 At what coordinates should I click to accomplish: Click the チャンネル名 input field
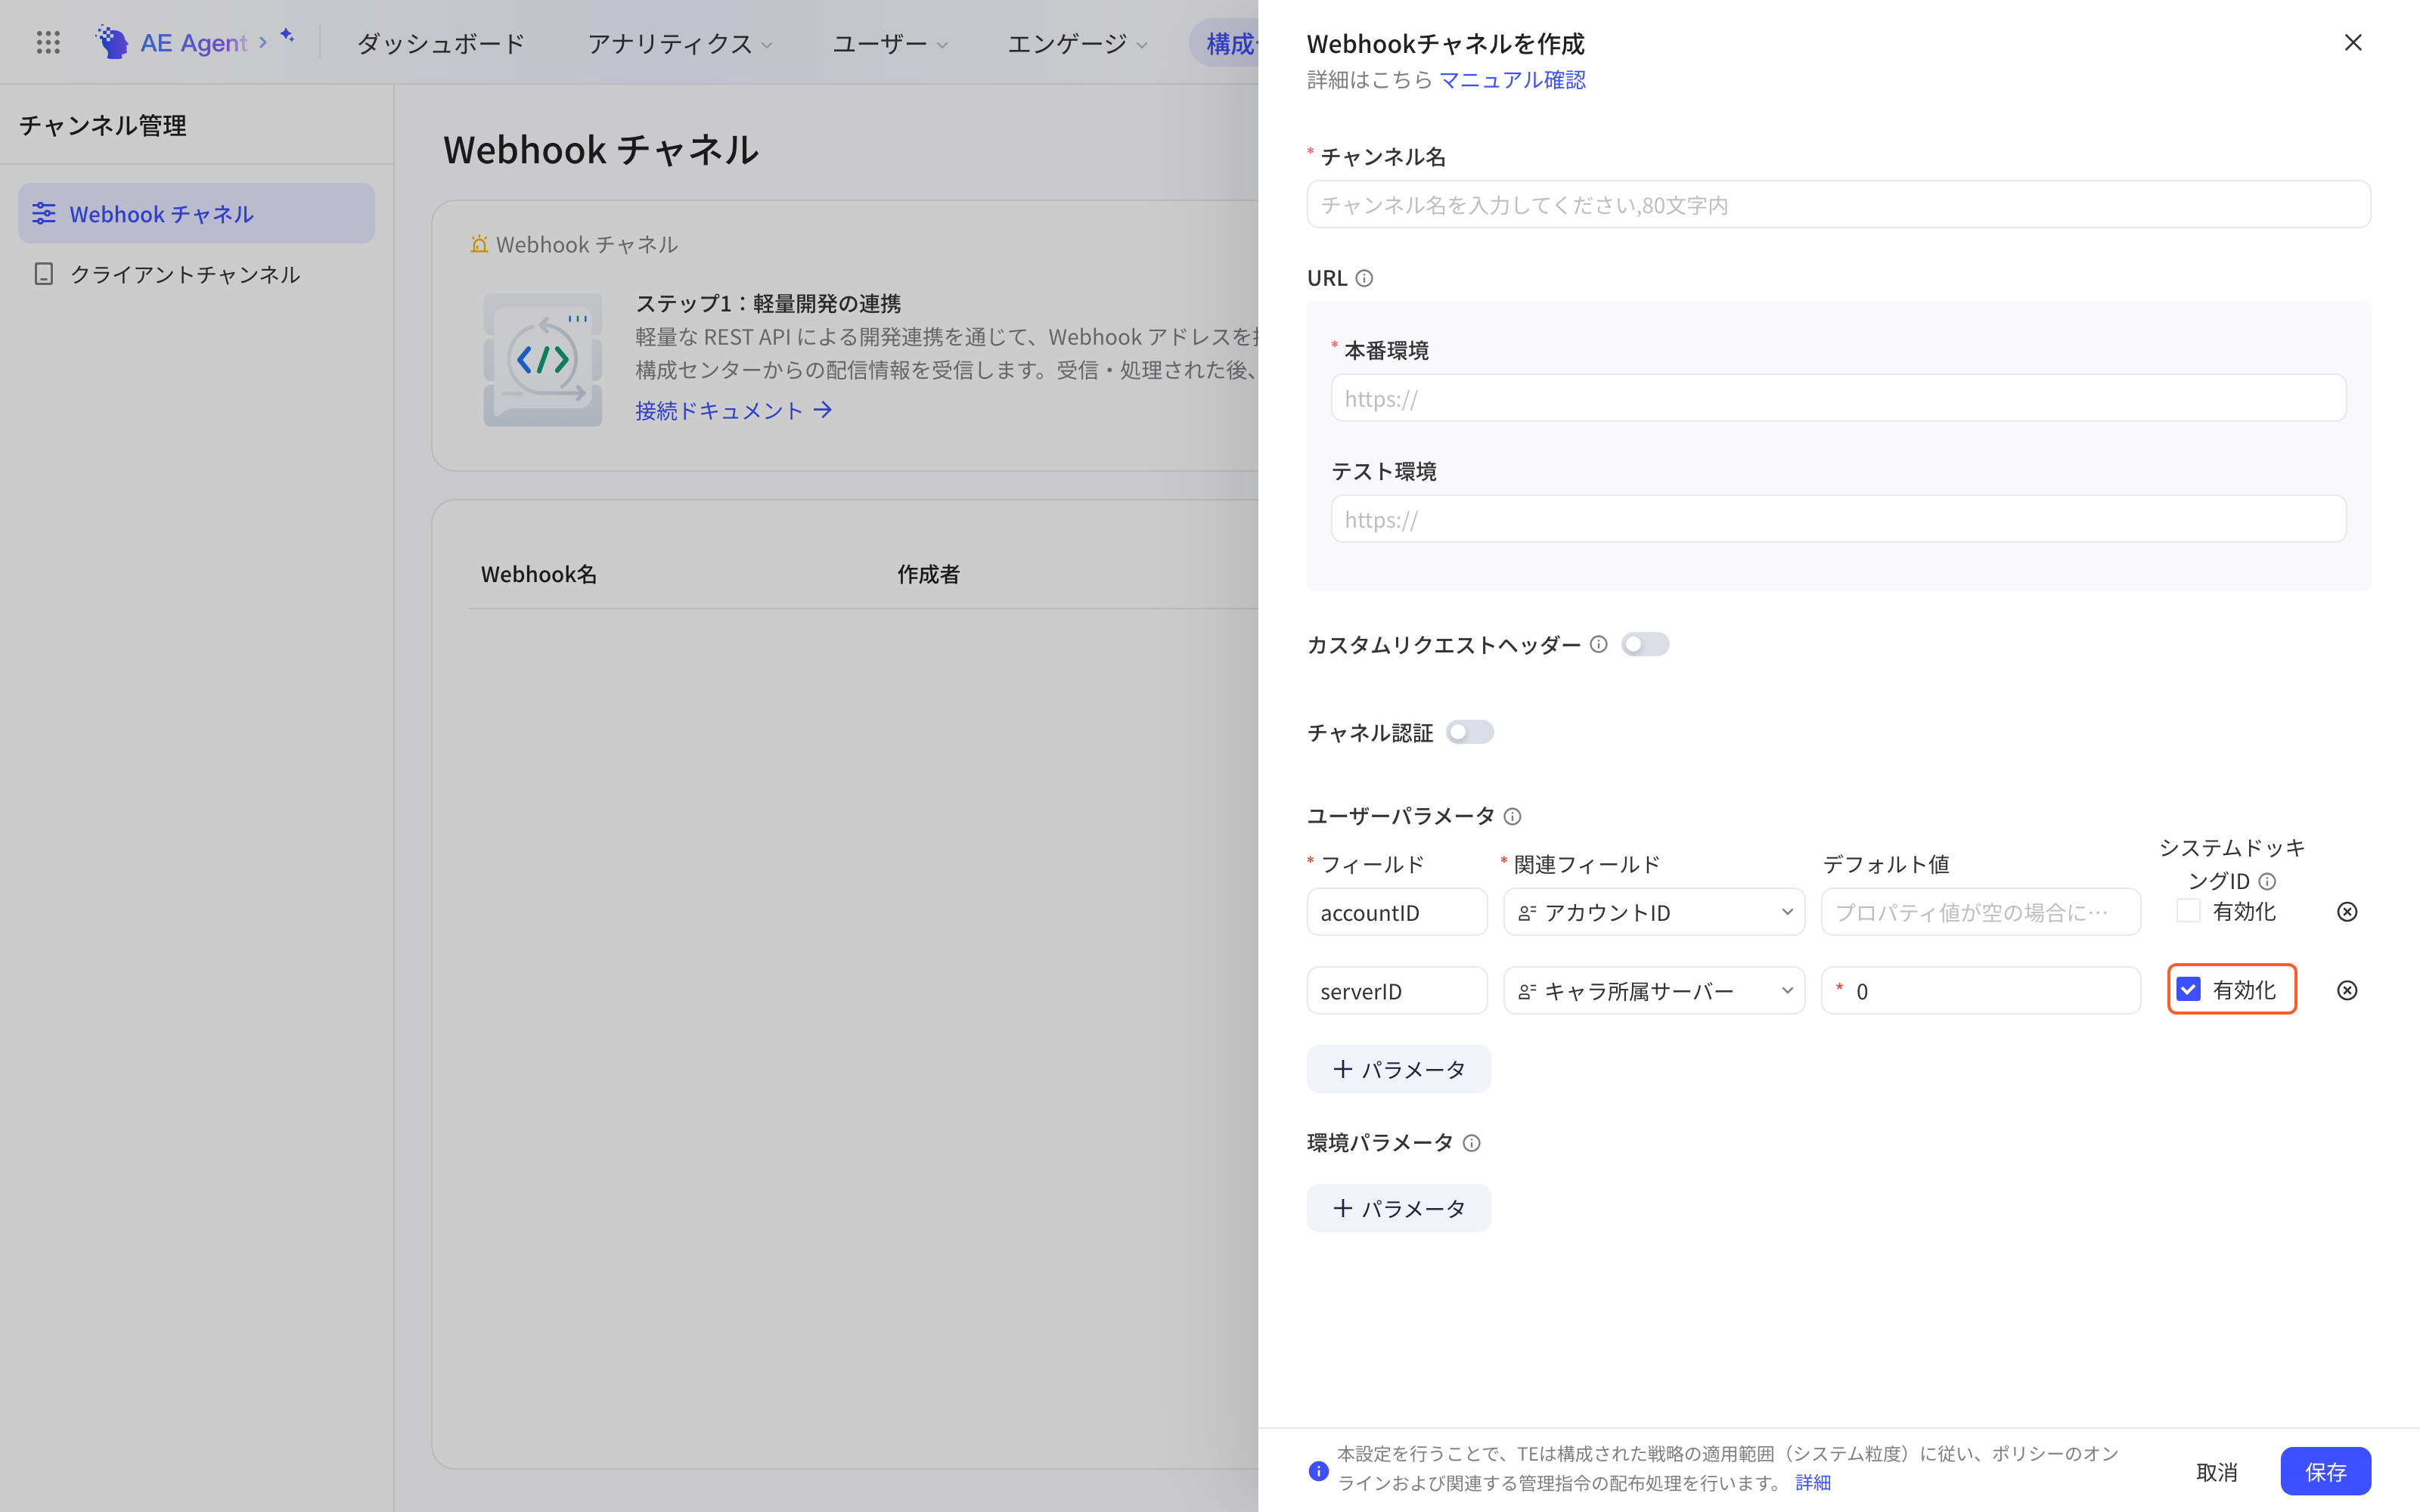1838,205
